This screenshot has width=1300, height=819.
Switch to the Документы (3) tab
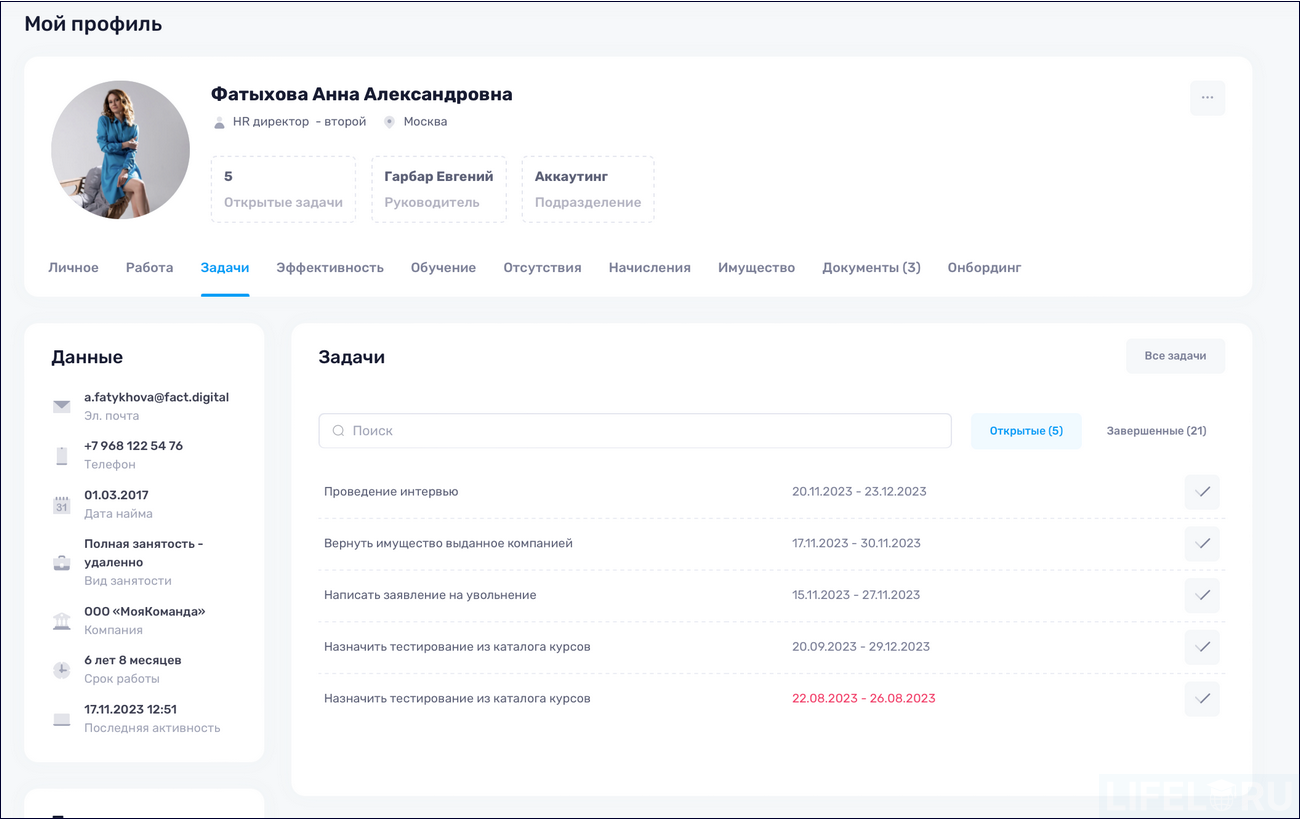coord(871,267)
